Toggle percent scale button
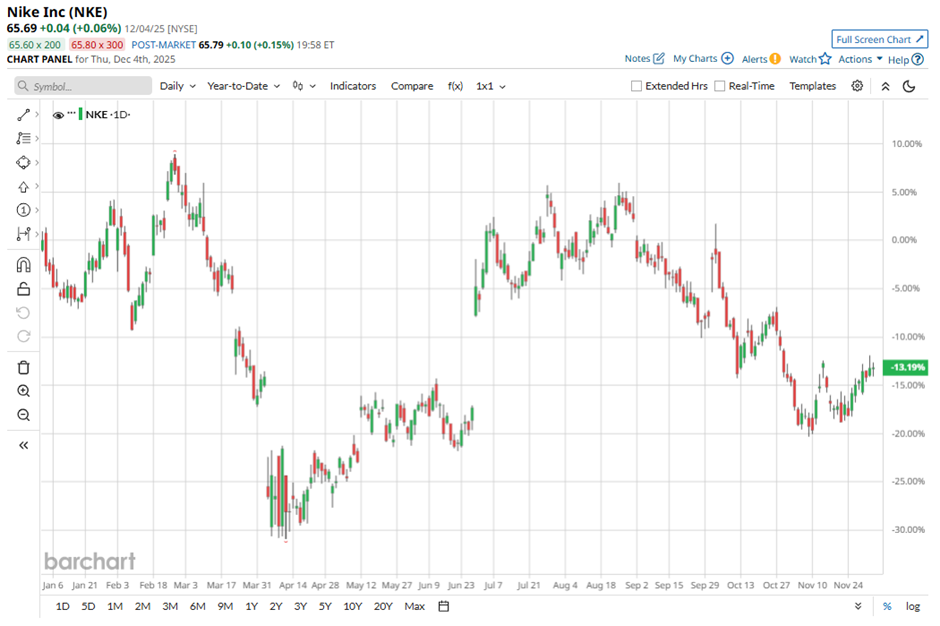The image size is (940, 626). tap(887, 606)
